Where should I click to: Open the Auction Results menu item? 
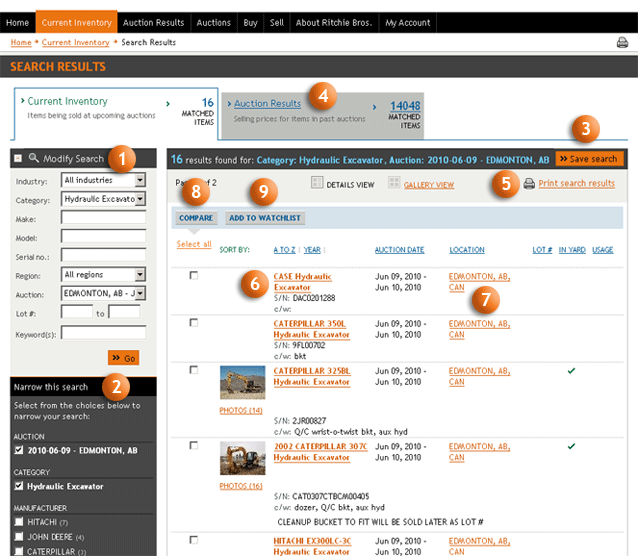[x=153, y=23]
